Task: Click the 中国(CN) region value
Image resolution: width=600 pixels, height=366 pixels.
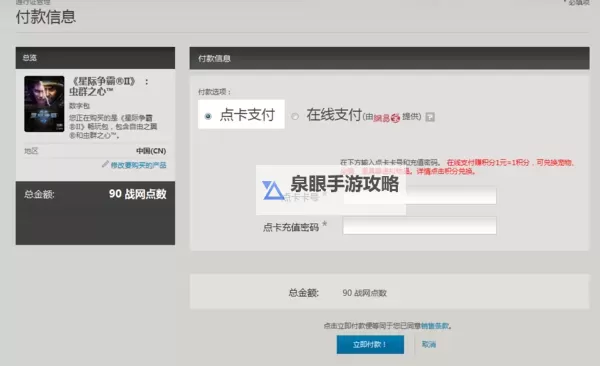Action: pyautogui.click(x=151, y=151)
